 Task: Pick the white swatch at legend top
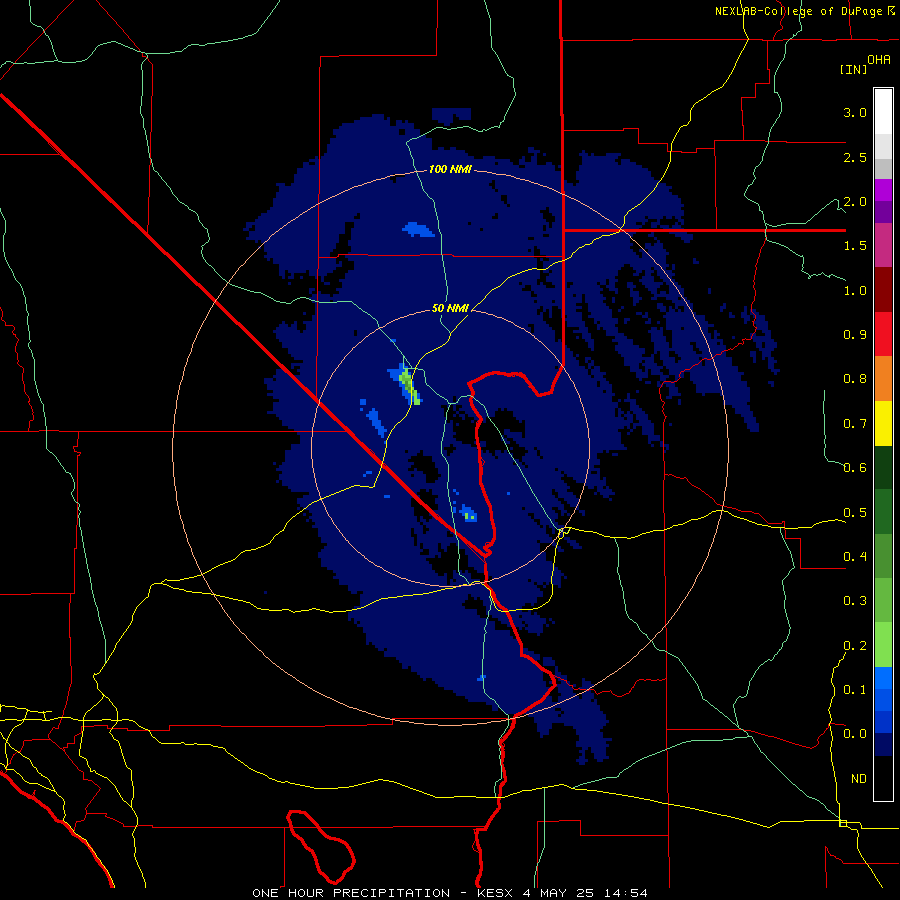tap(883, 112)
